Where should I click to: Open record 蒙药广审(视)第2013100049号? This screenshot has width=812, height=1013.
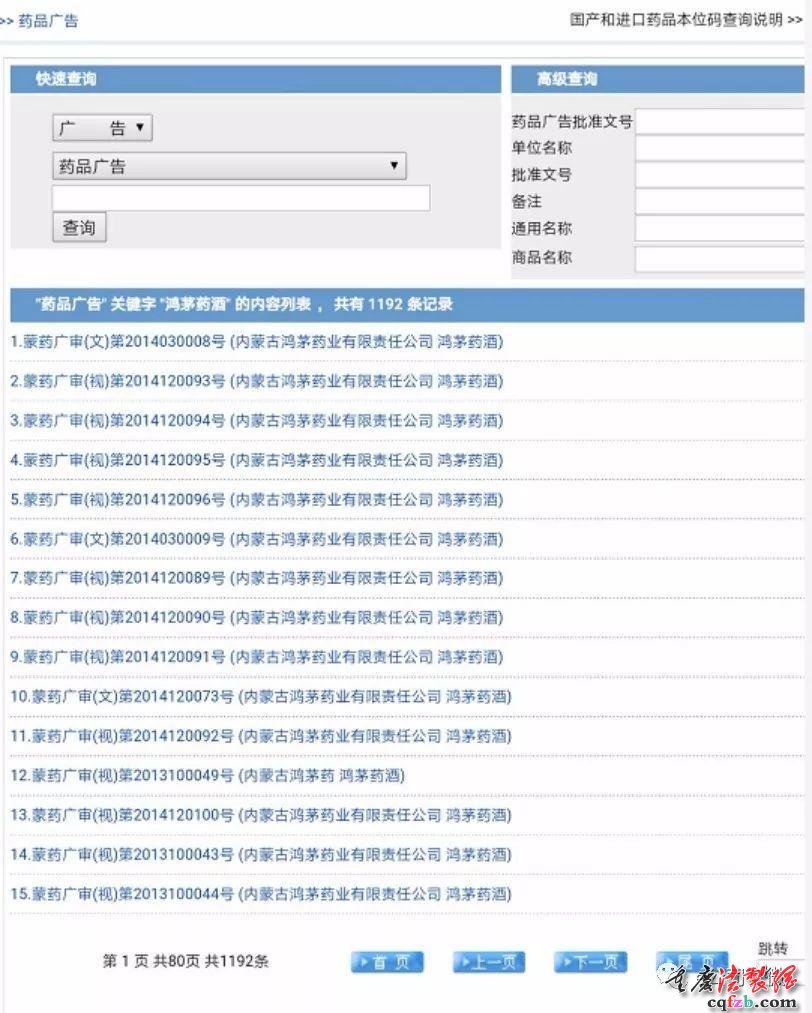coord(207,775)
